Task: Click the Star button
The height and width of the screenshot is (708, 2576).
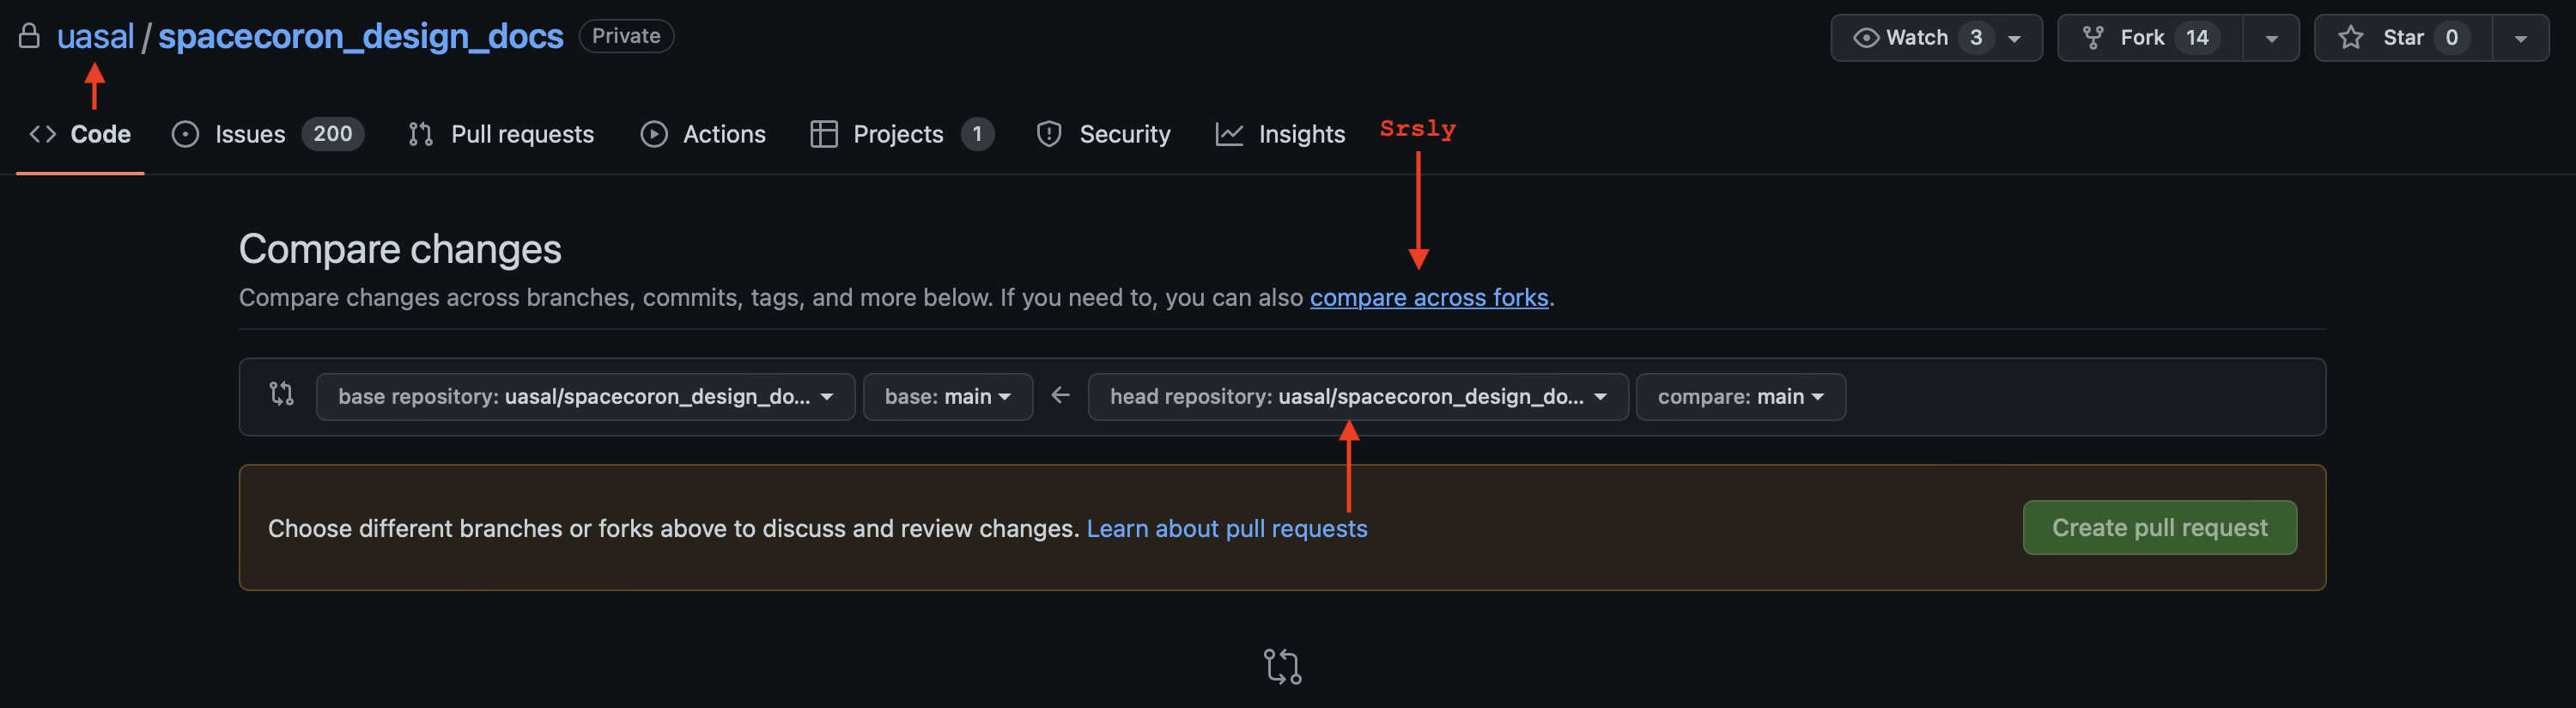Action: [2403, 38]
